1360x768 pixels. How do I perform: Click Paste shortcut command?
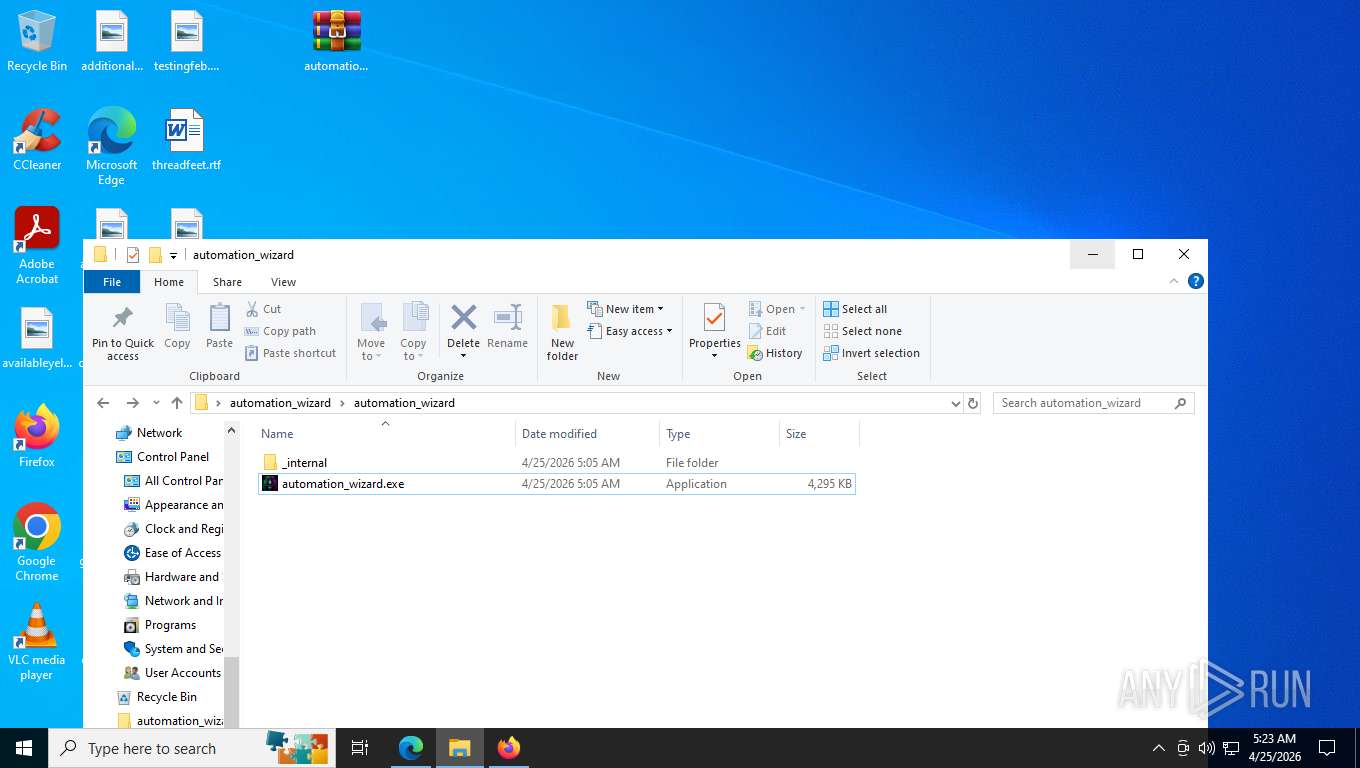pyautogui.click(x=290, y=353)
